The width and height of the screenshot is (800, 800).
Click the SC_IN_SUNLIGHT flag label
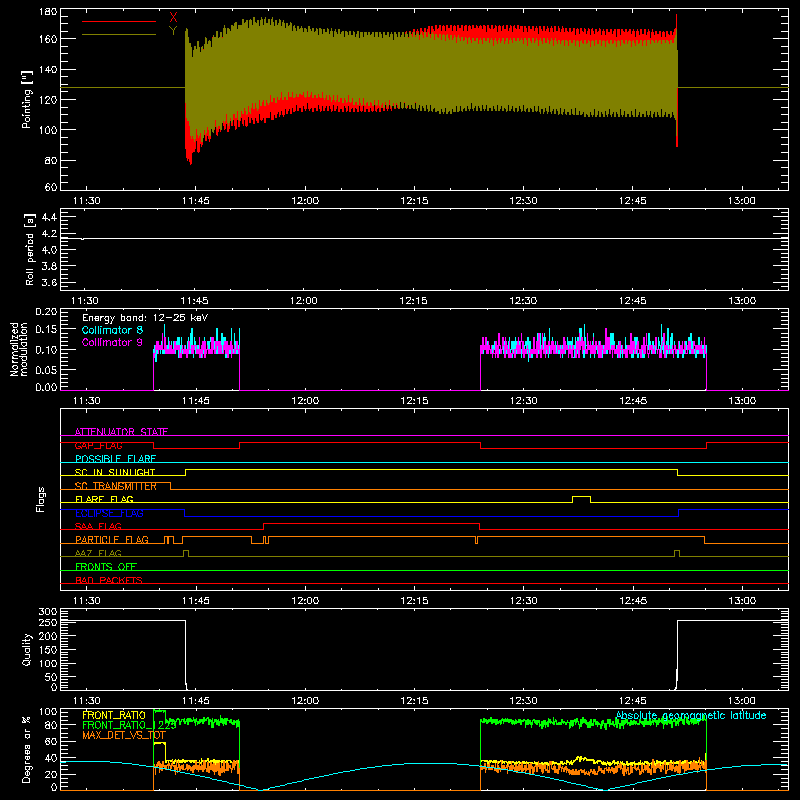[115, 472]
